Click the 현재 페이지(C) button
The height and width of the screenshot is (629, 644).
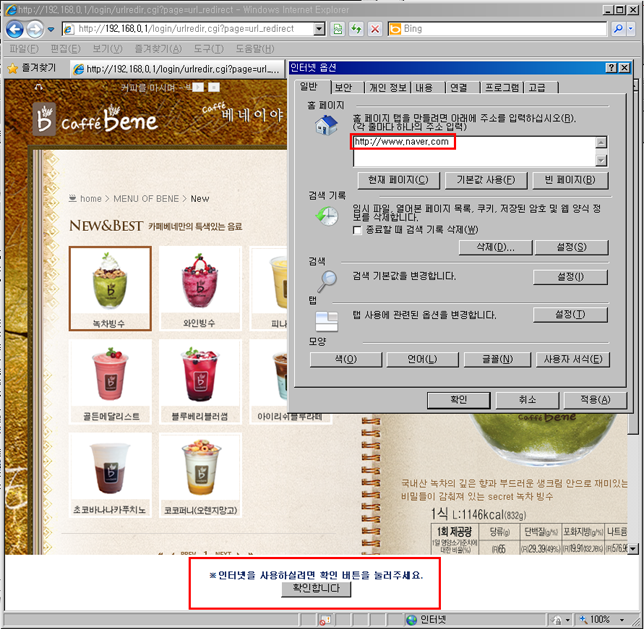click(x=398, y=180)
